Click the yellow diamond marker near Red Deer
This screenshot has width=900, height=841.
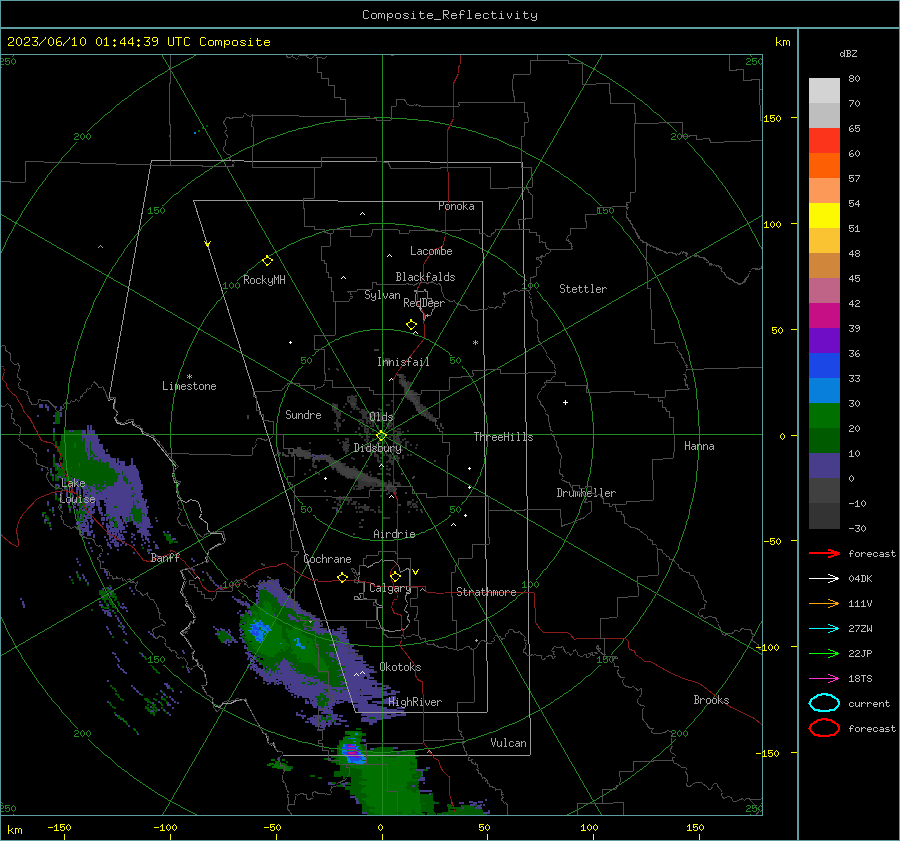coord(412,325)
